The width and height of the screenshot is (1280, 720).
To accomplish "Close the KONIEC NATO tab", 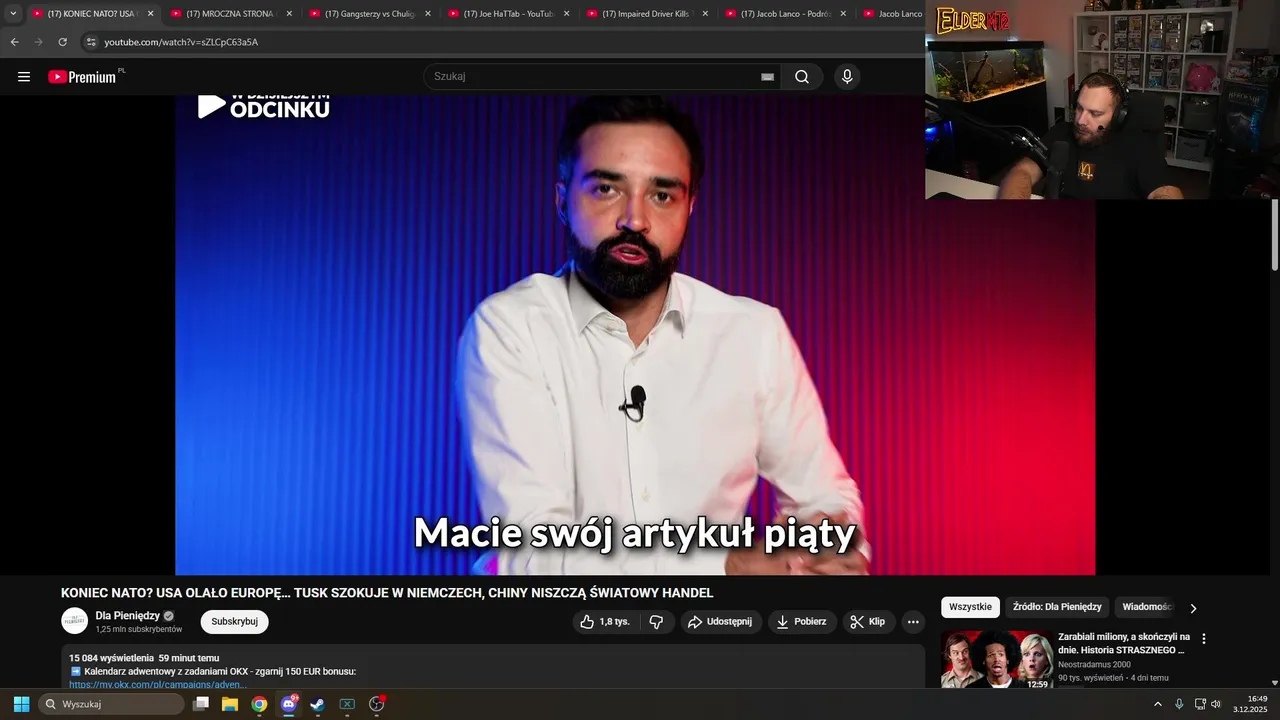I will pos(151,14).
